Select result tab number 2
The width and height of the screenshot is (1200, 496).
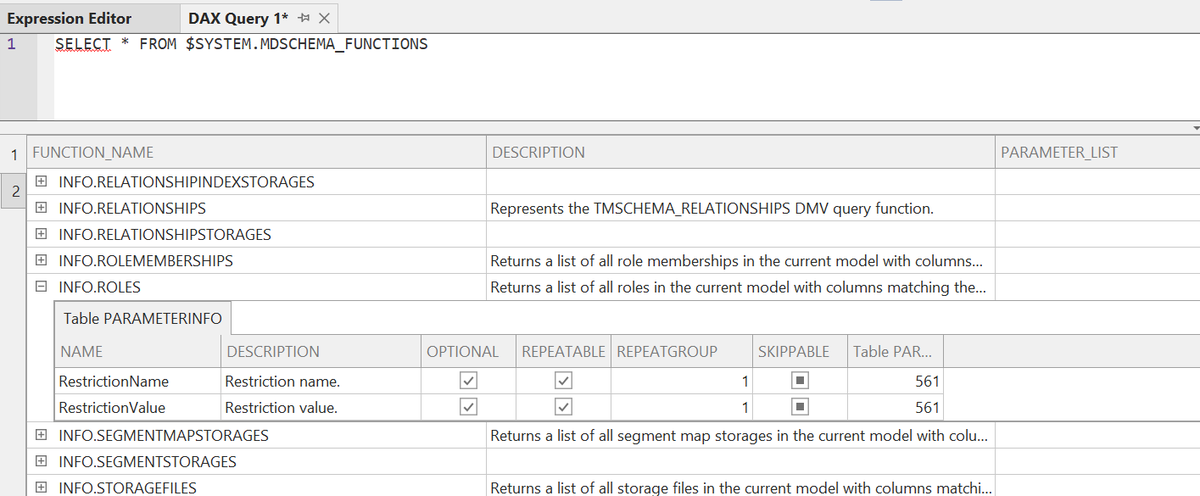[13, 190]
